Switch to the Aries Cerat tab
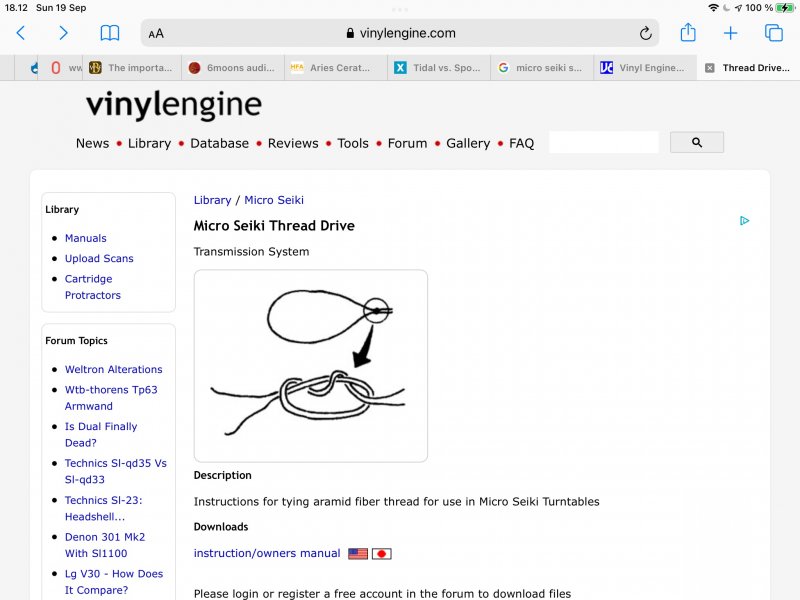 [336, 68]
